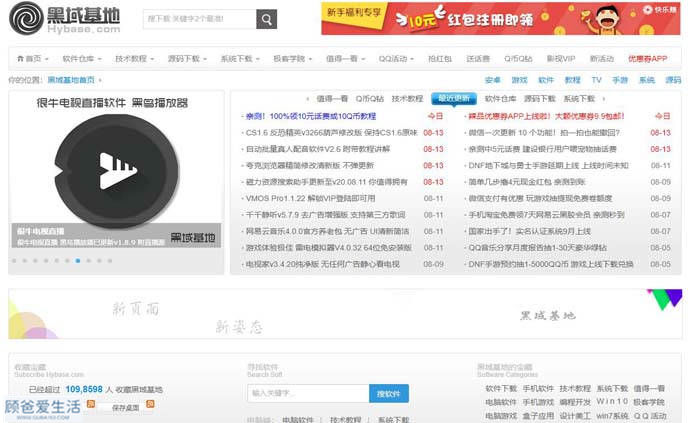
Task: Open 抢红包 in navigation bar
Action: 440,59
